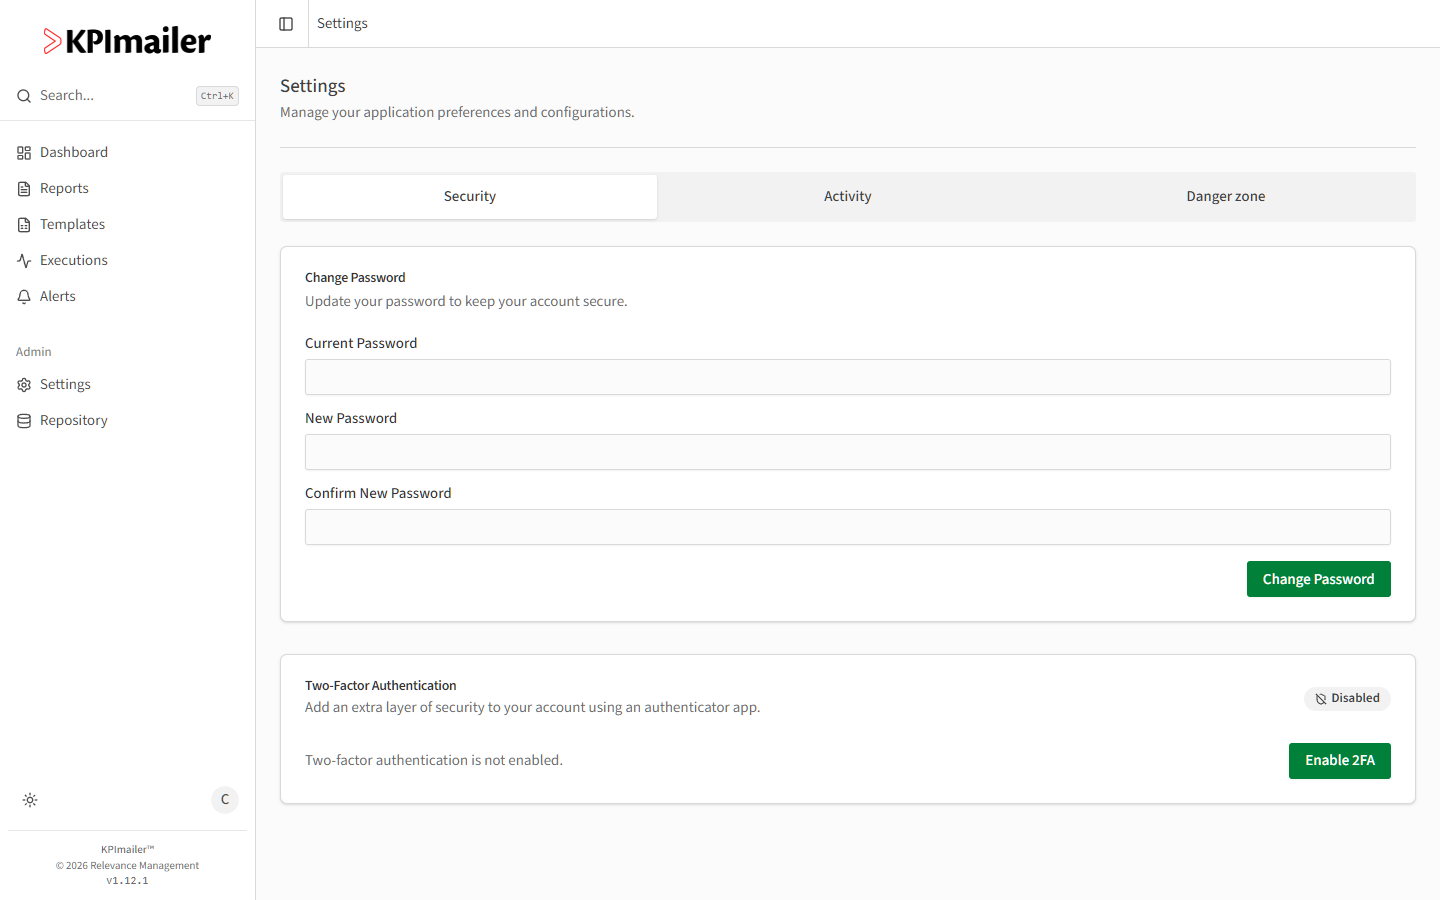Click the Enable 2FA button
The image size is (1440, 900).
[1340, 761]
